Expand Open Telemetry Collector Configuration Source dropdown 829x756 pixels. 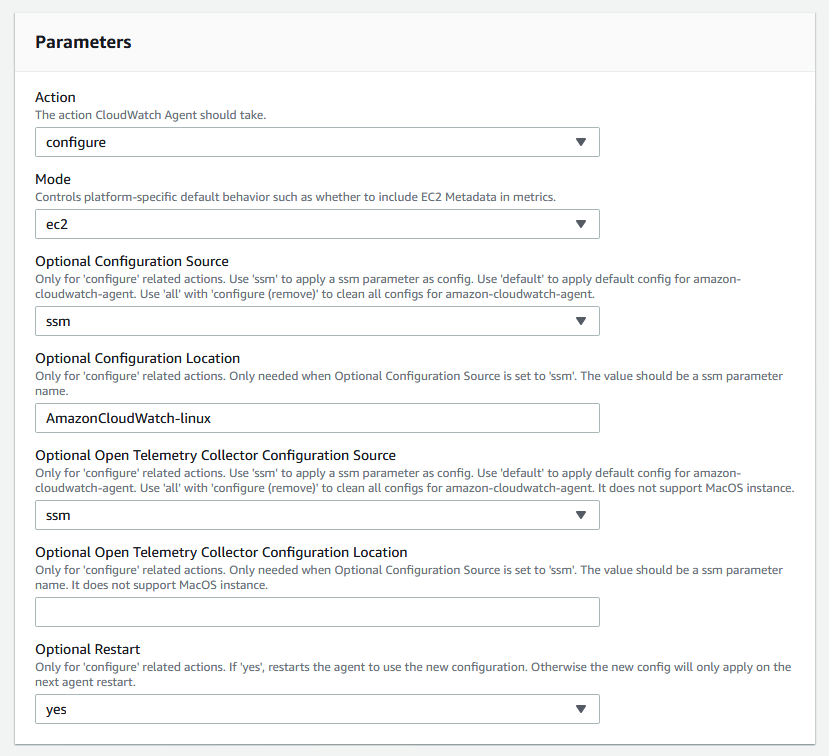point(317,515)
